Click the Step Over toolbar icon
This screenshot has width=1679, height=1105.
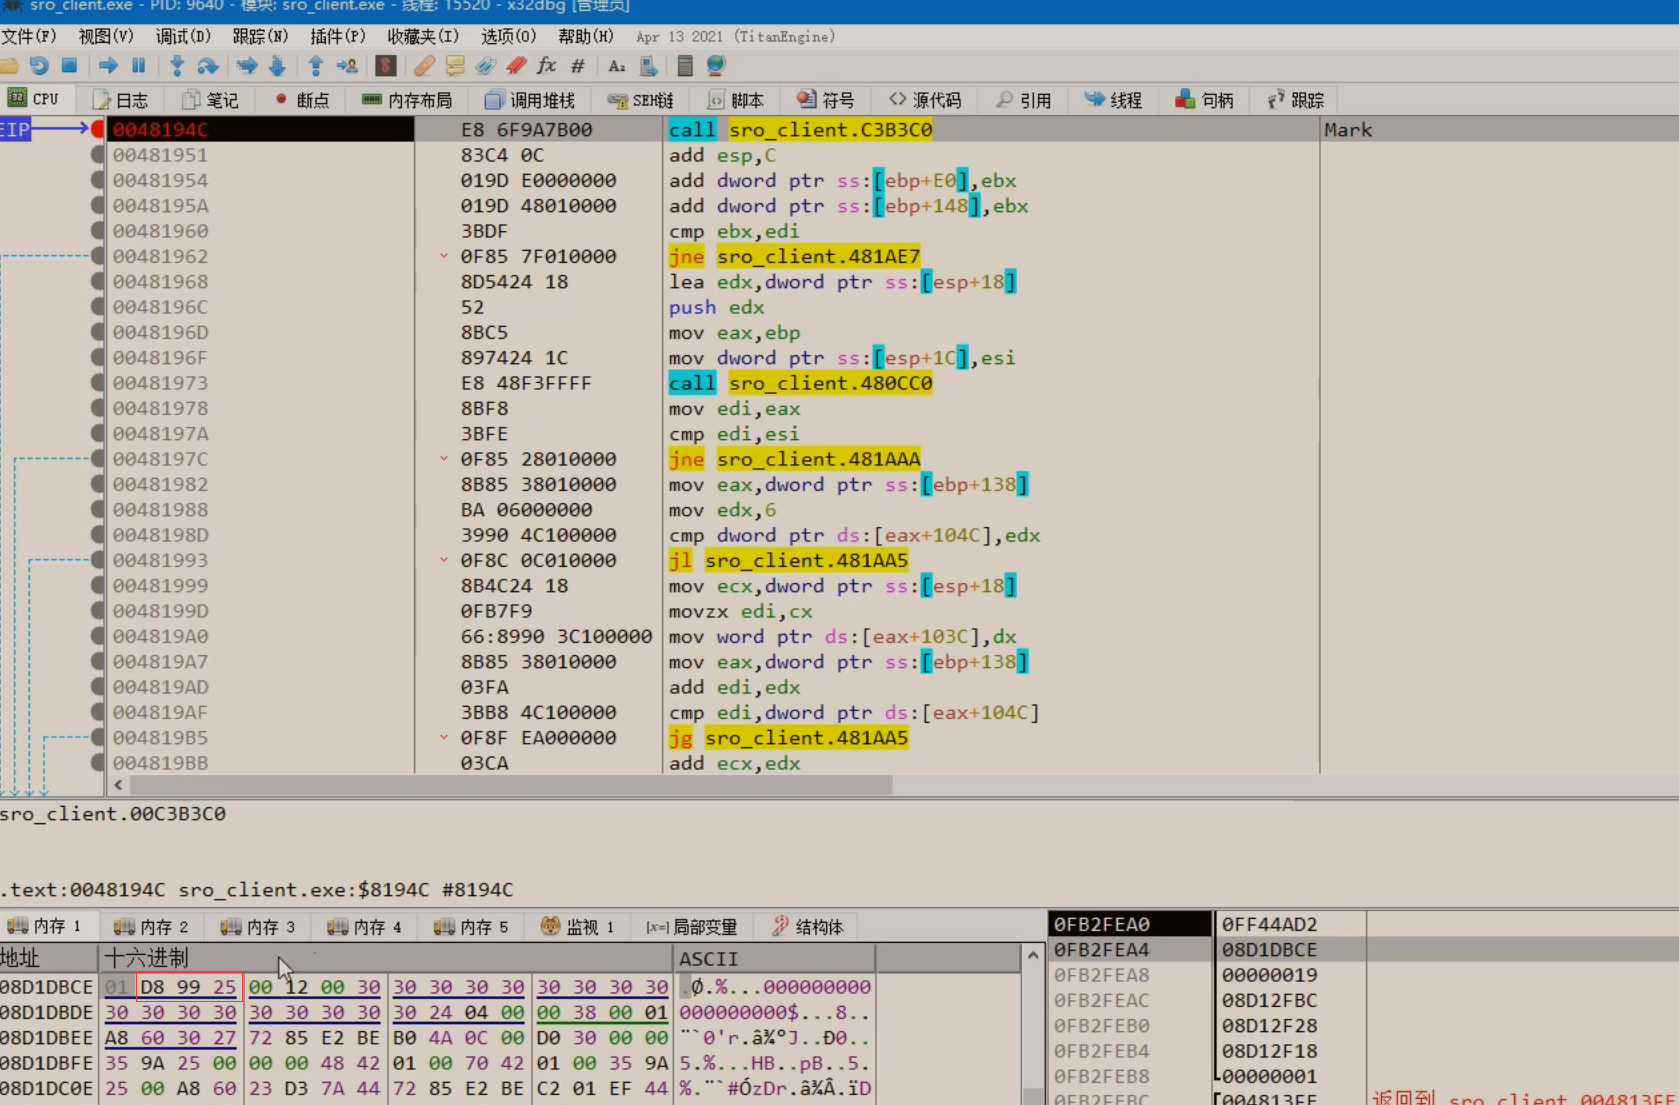pos(208,66)
